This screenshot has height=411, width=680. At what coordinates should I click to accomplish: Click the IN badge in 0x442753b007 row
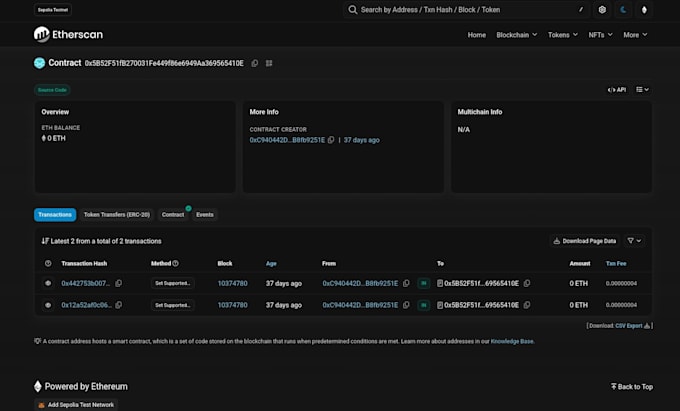[x=424, y=283]
